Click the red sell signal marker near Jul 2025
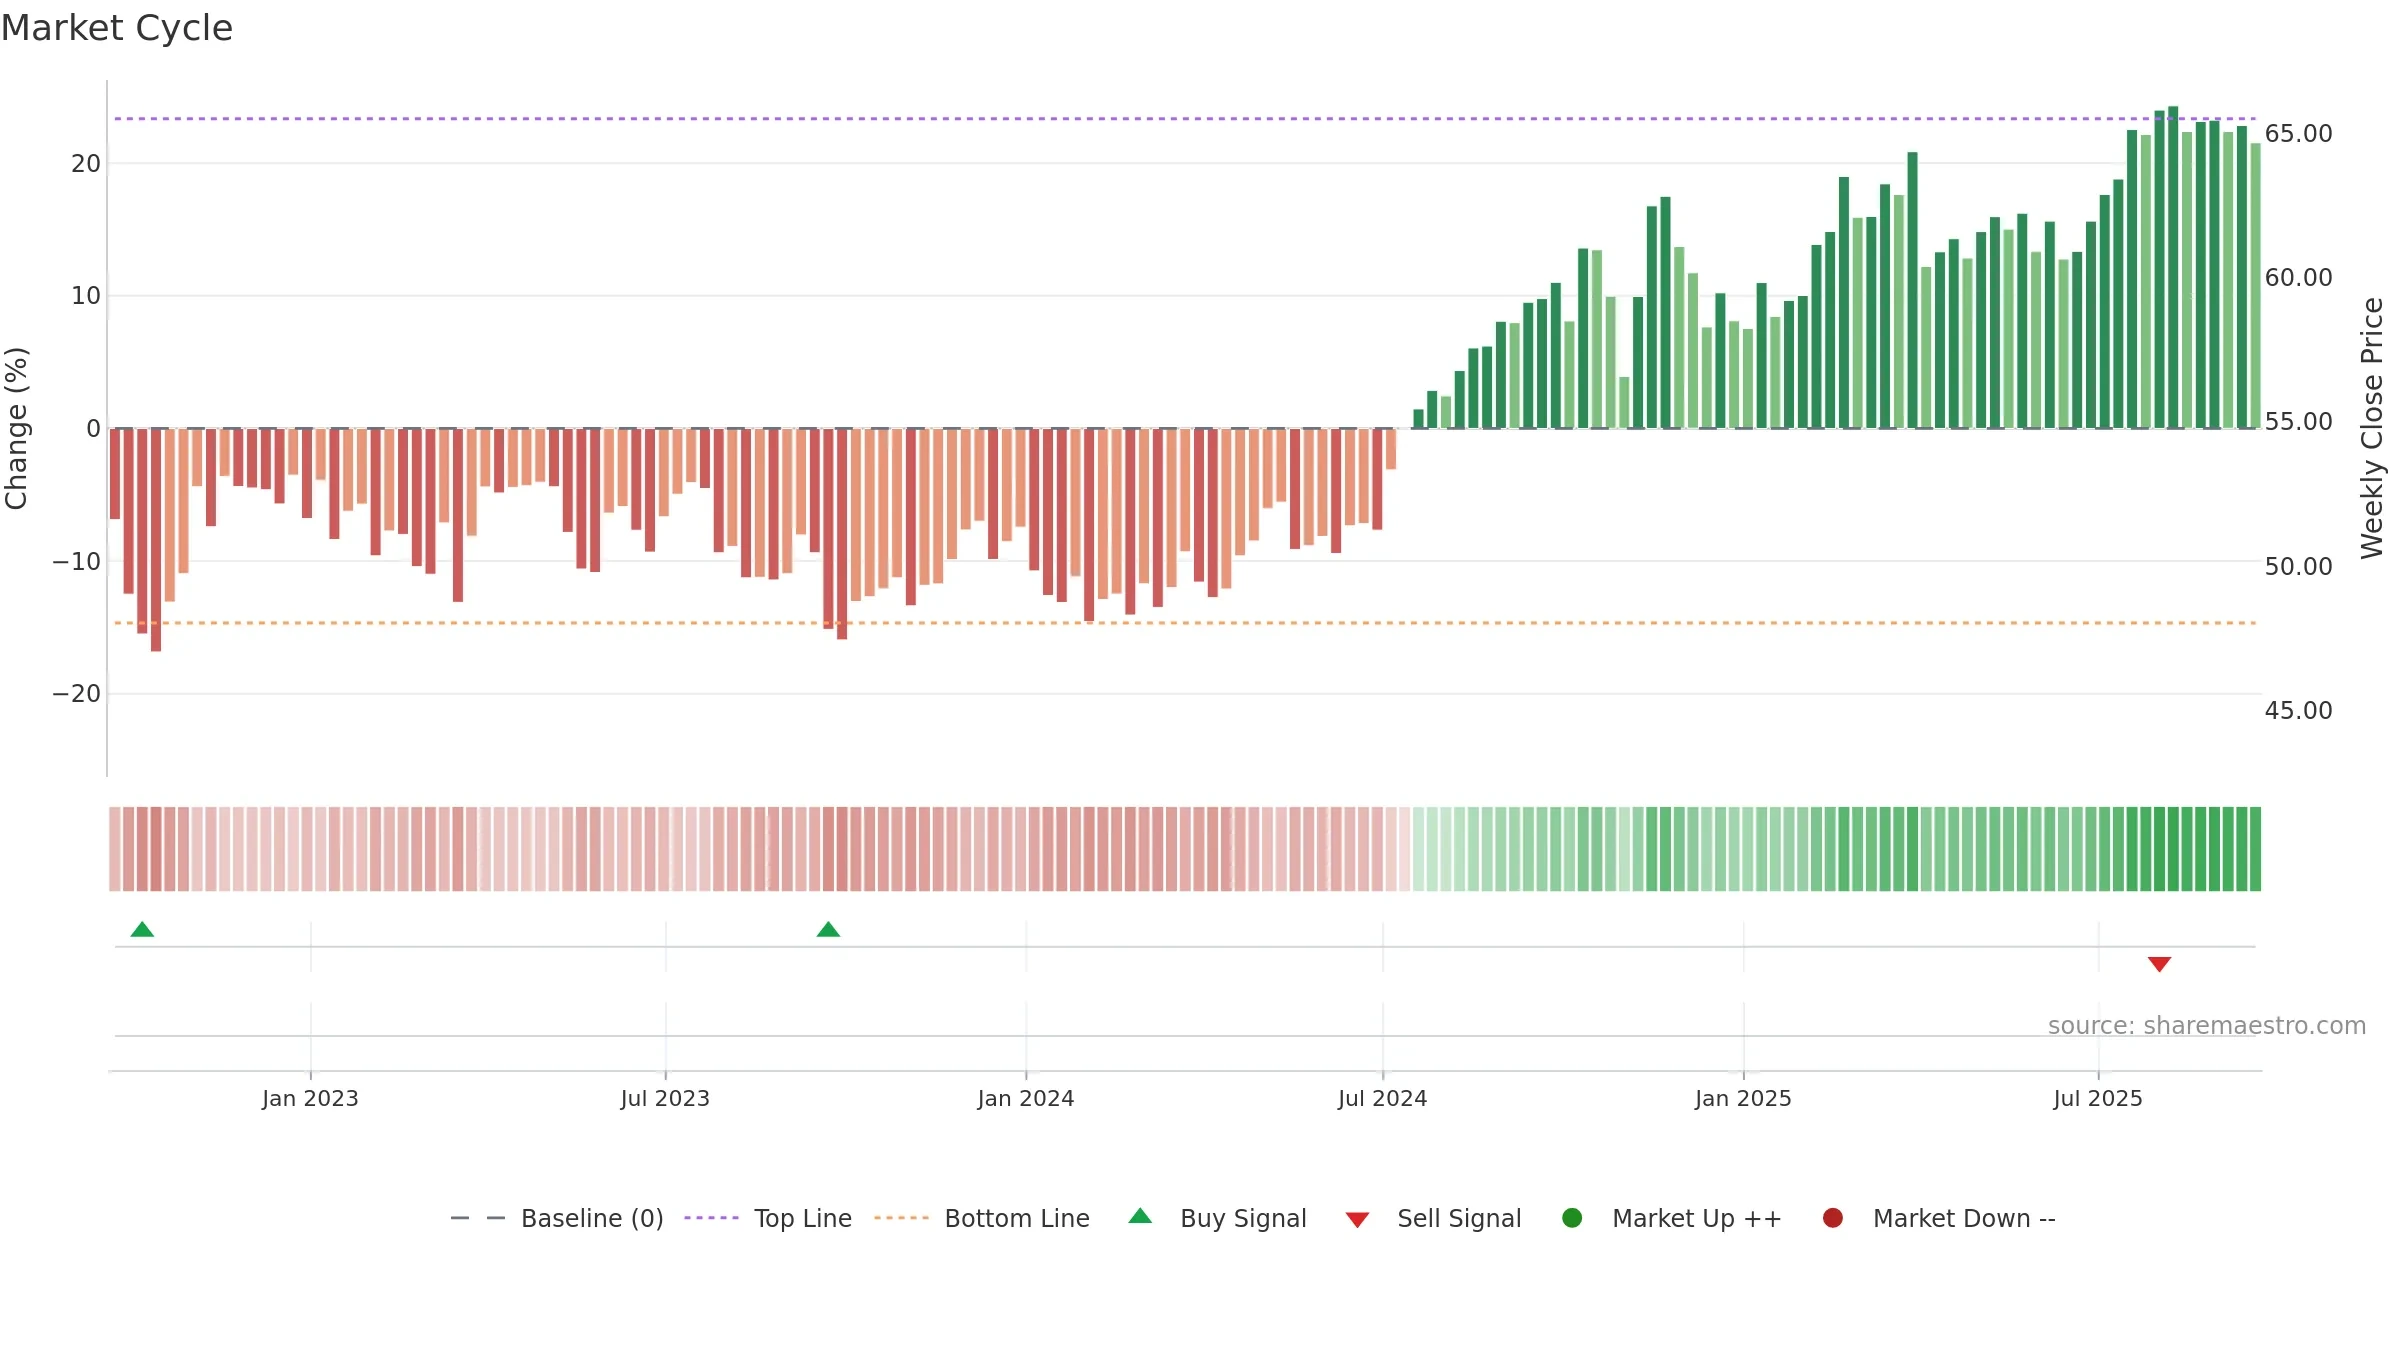 click(2159, 964)
